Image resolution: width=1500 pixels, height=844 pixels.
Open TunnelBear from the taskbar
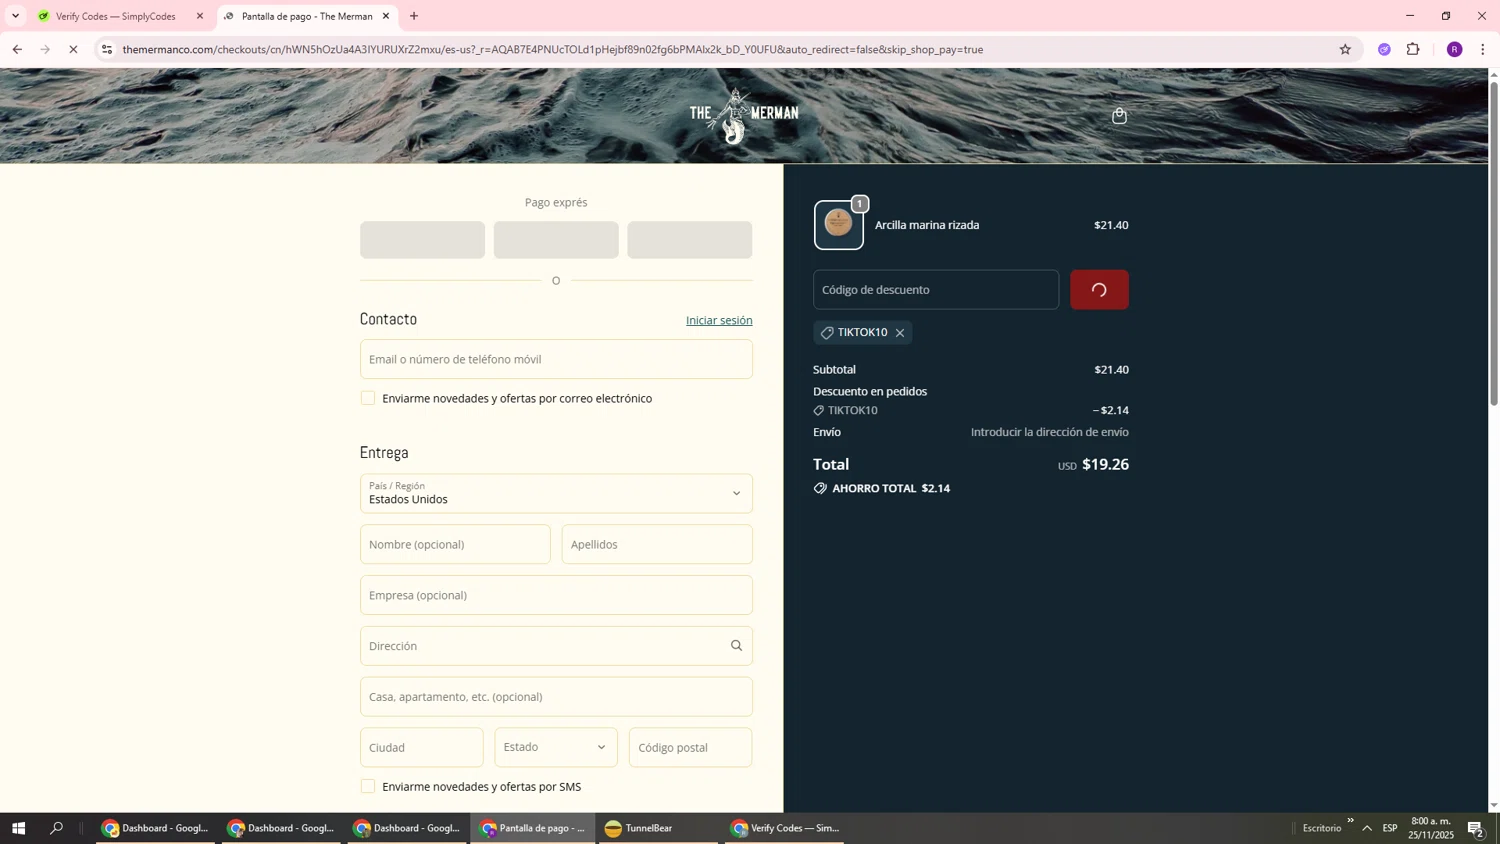(x=660, y=828)
